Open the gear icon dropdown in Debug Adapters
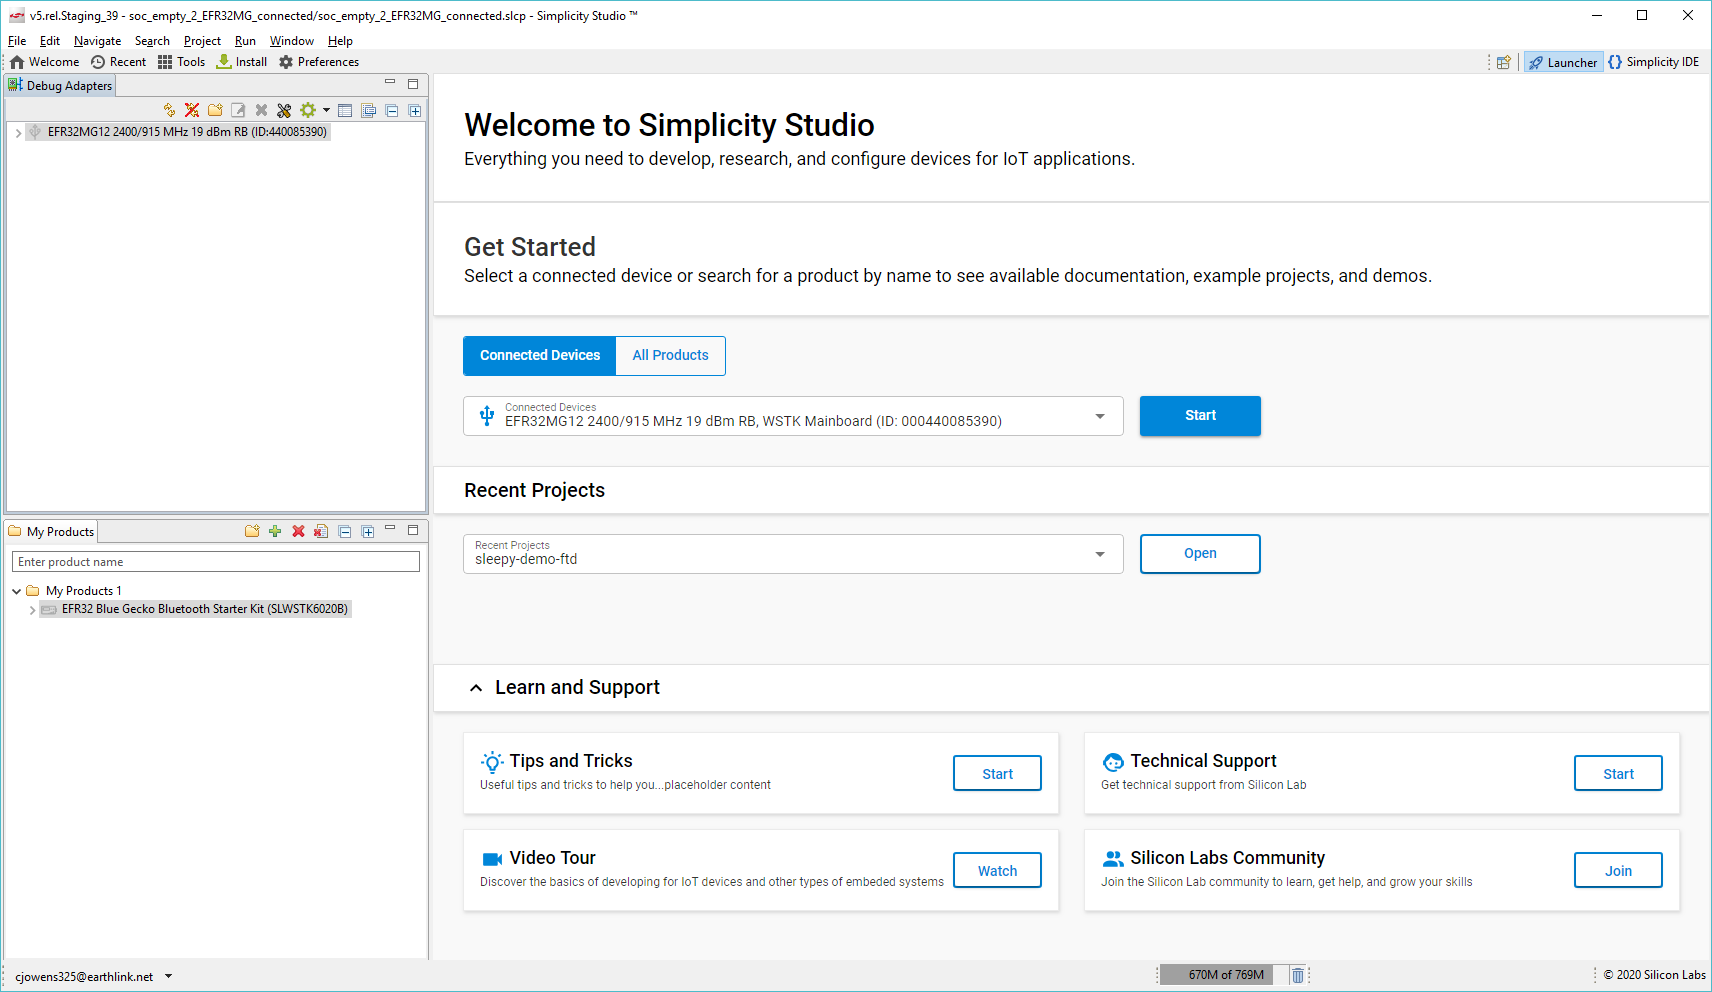The width and height of the screenshot is (1712, 992). point(327,110)
